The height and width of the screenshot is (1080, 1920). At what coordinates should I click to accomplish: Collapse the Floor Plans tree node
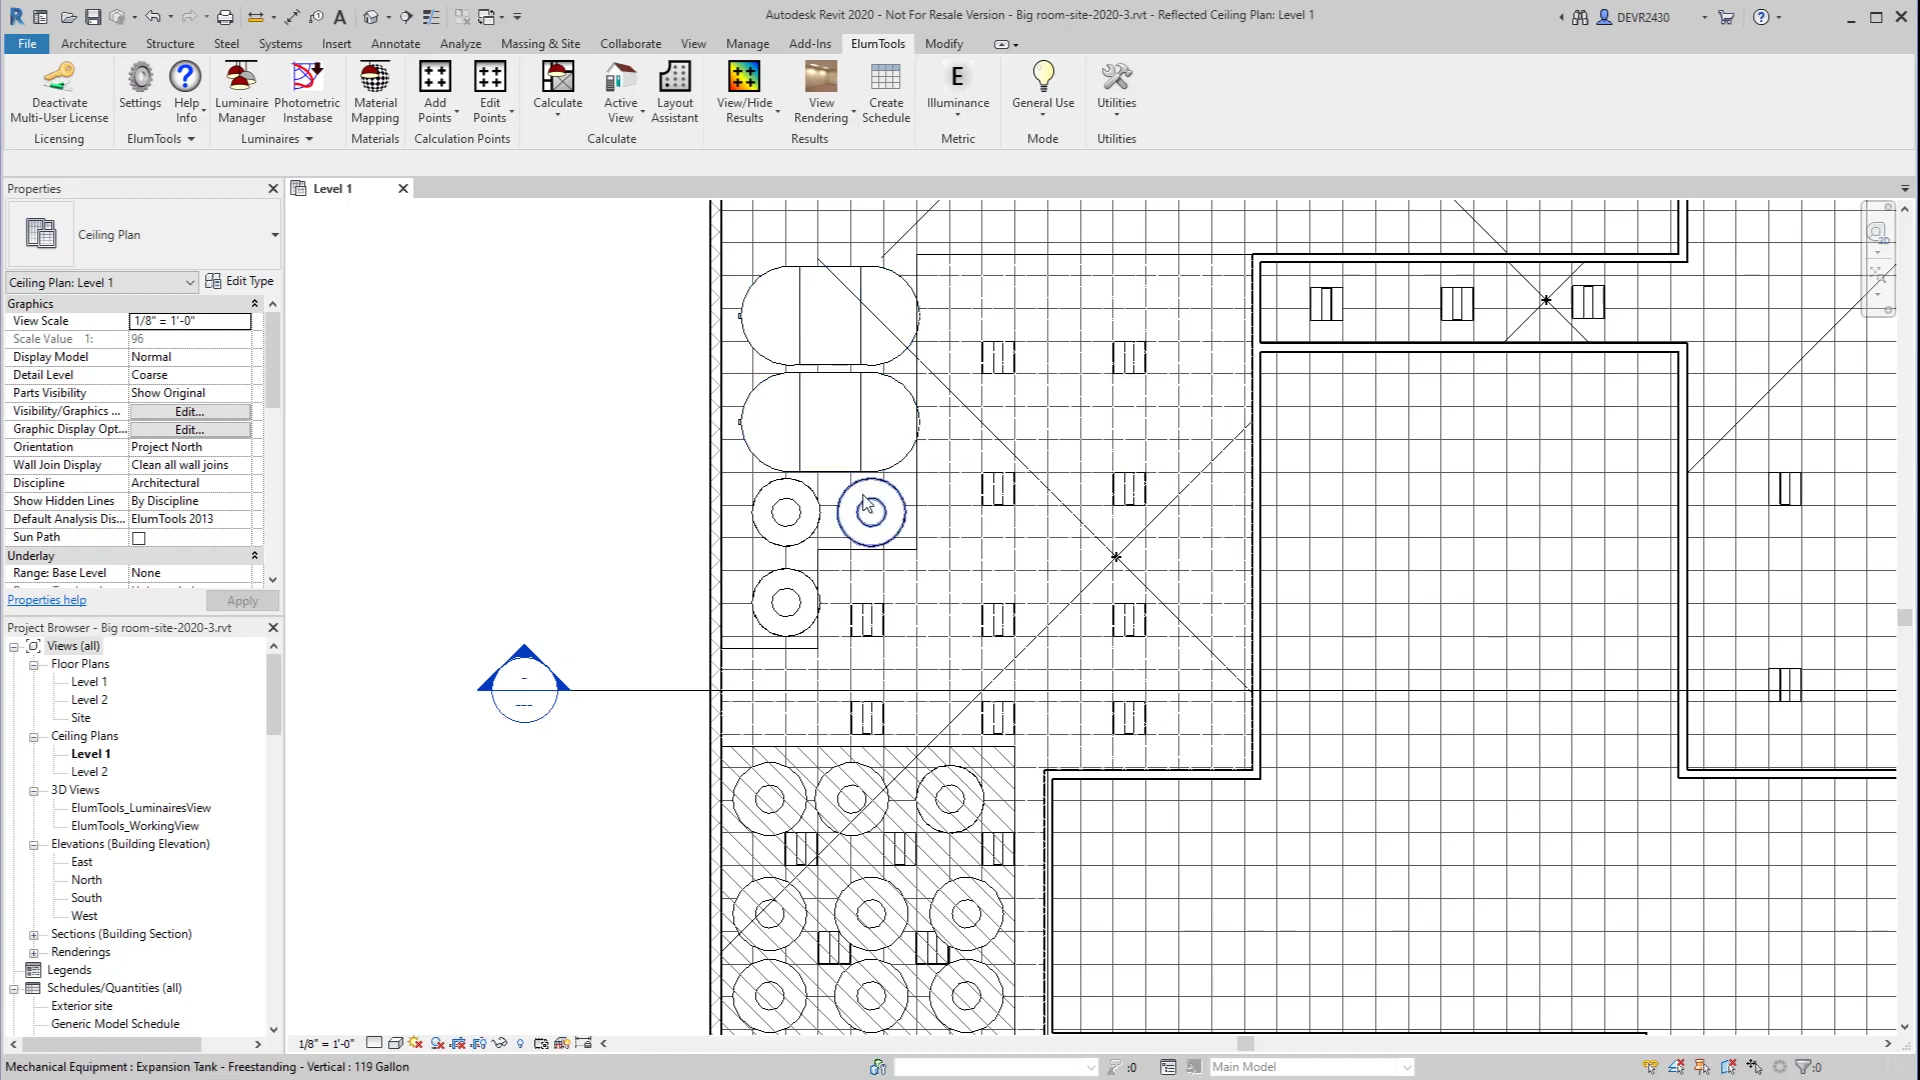[33, 665]
